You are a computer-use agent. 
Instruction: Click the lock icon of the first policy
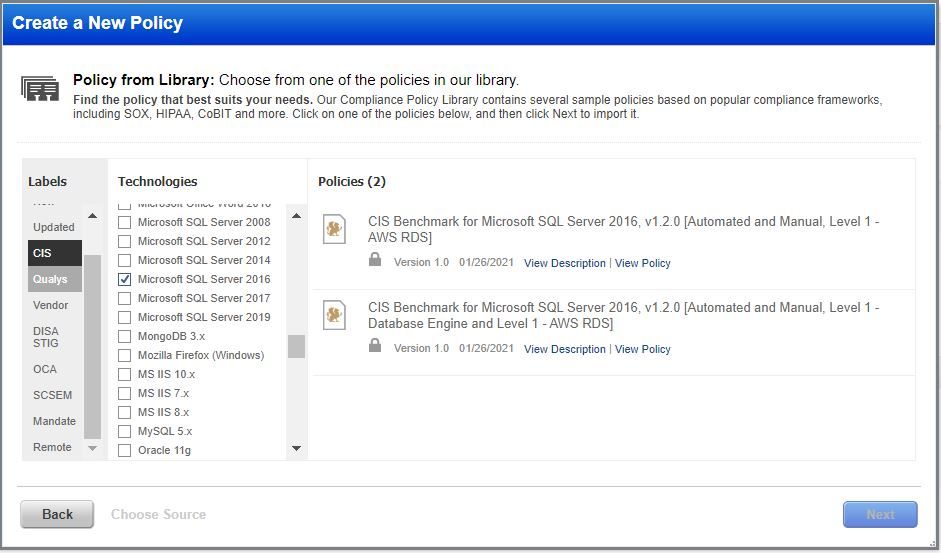[x=375, y=259]
